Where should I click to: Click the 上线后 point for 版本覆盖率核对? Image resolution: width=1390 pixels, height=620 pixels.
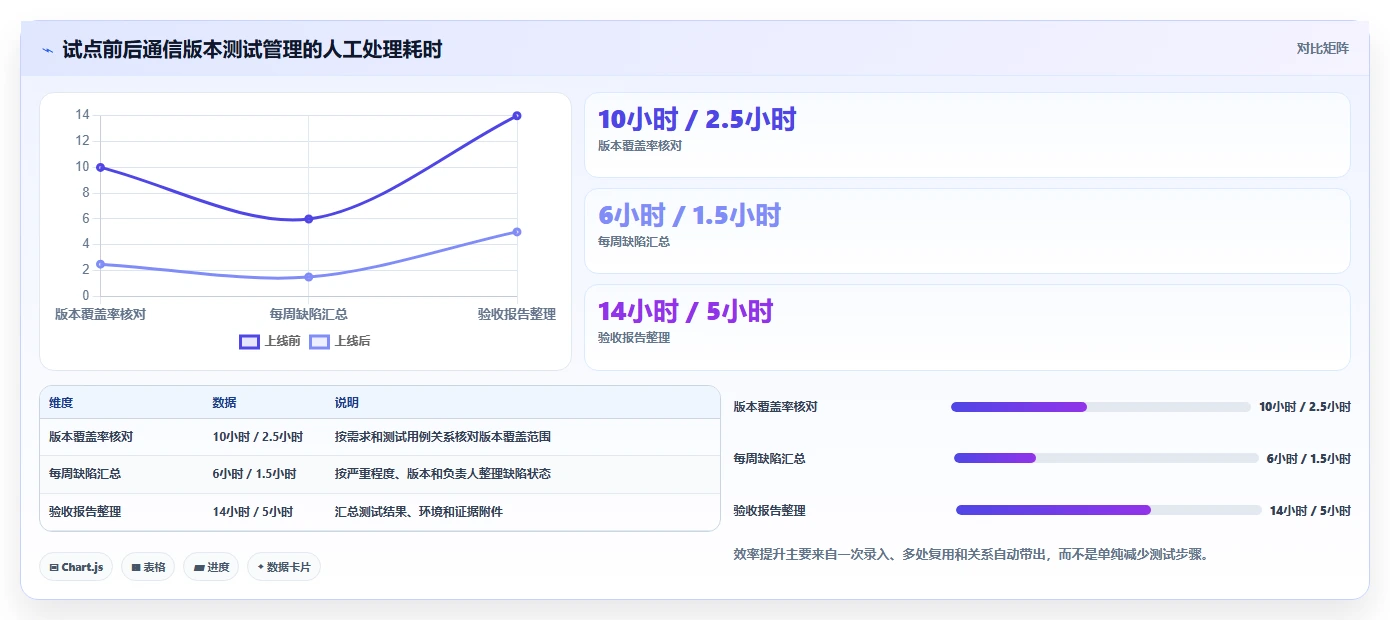[100, 264]
